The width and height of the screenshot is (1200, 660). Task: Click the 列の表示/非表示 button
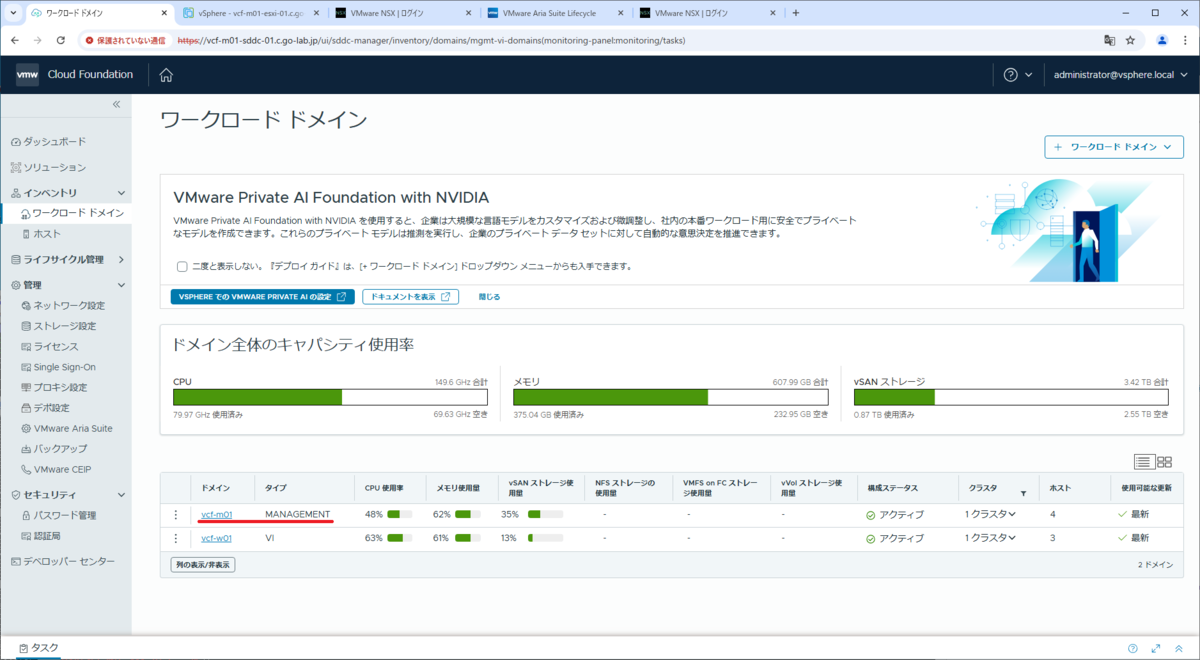tap(203, 565)
